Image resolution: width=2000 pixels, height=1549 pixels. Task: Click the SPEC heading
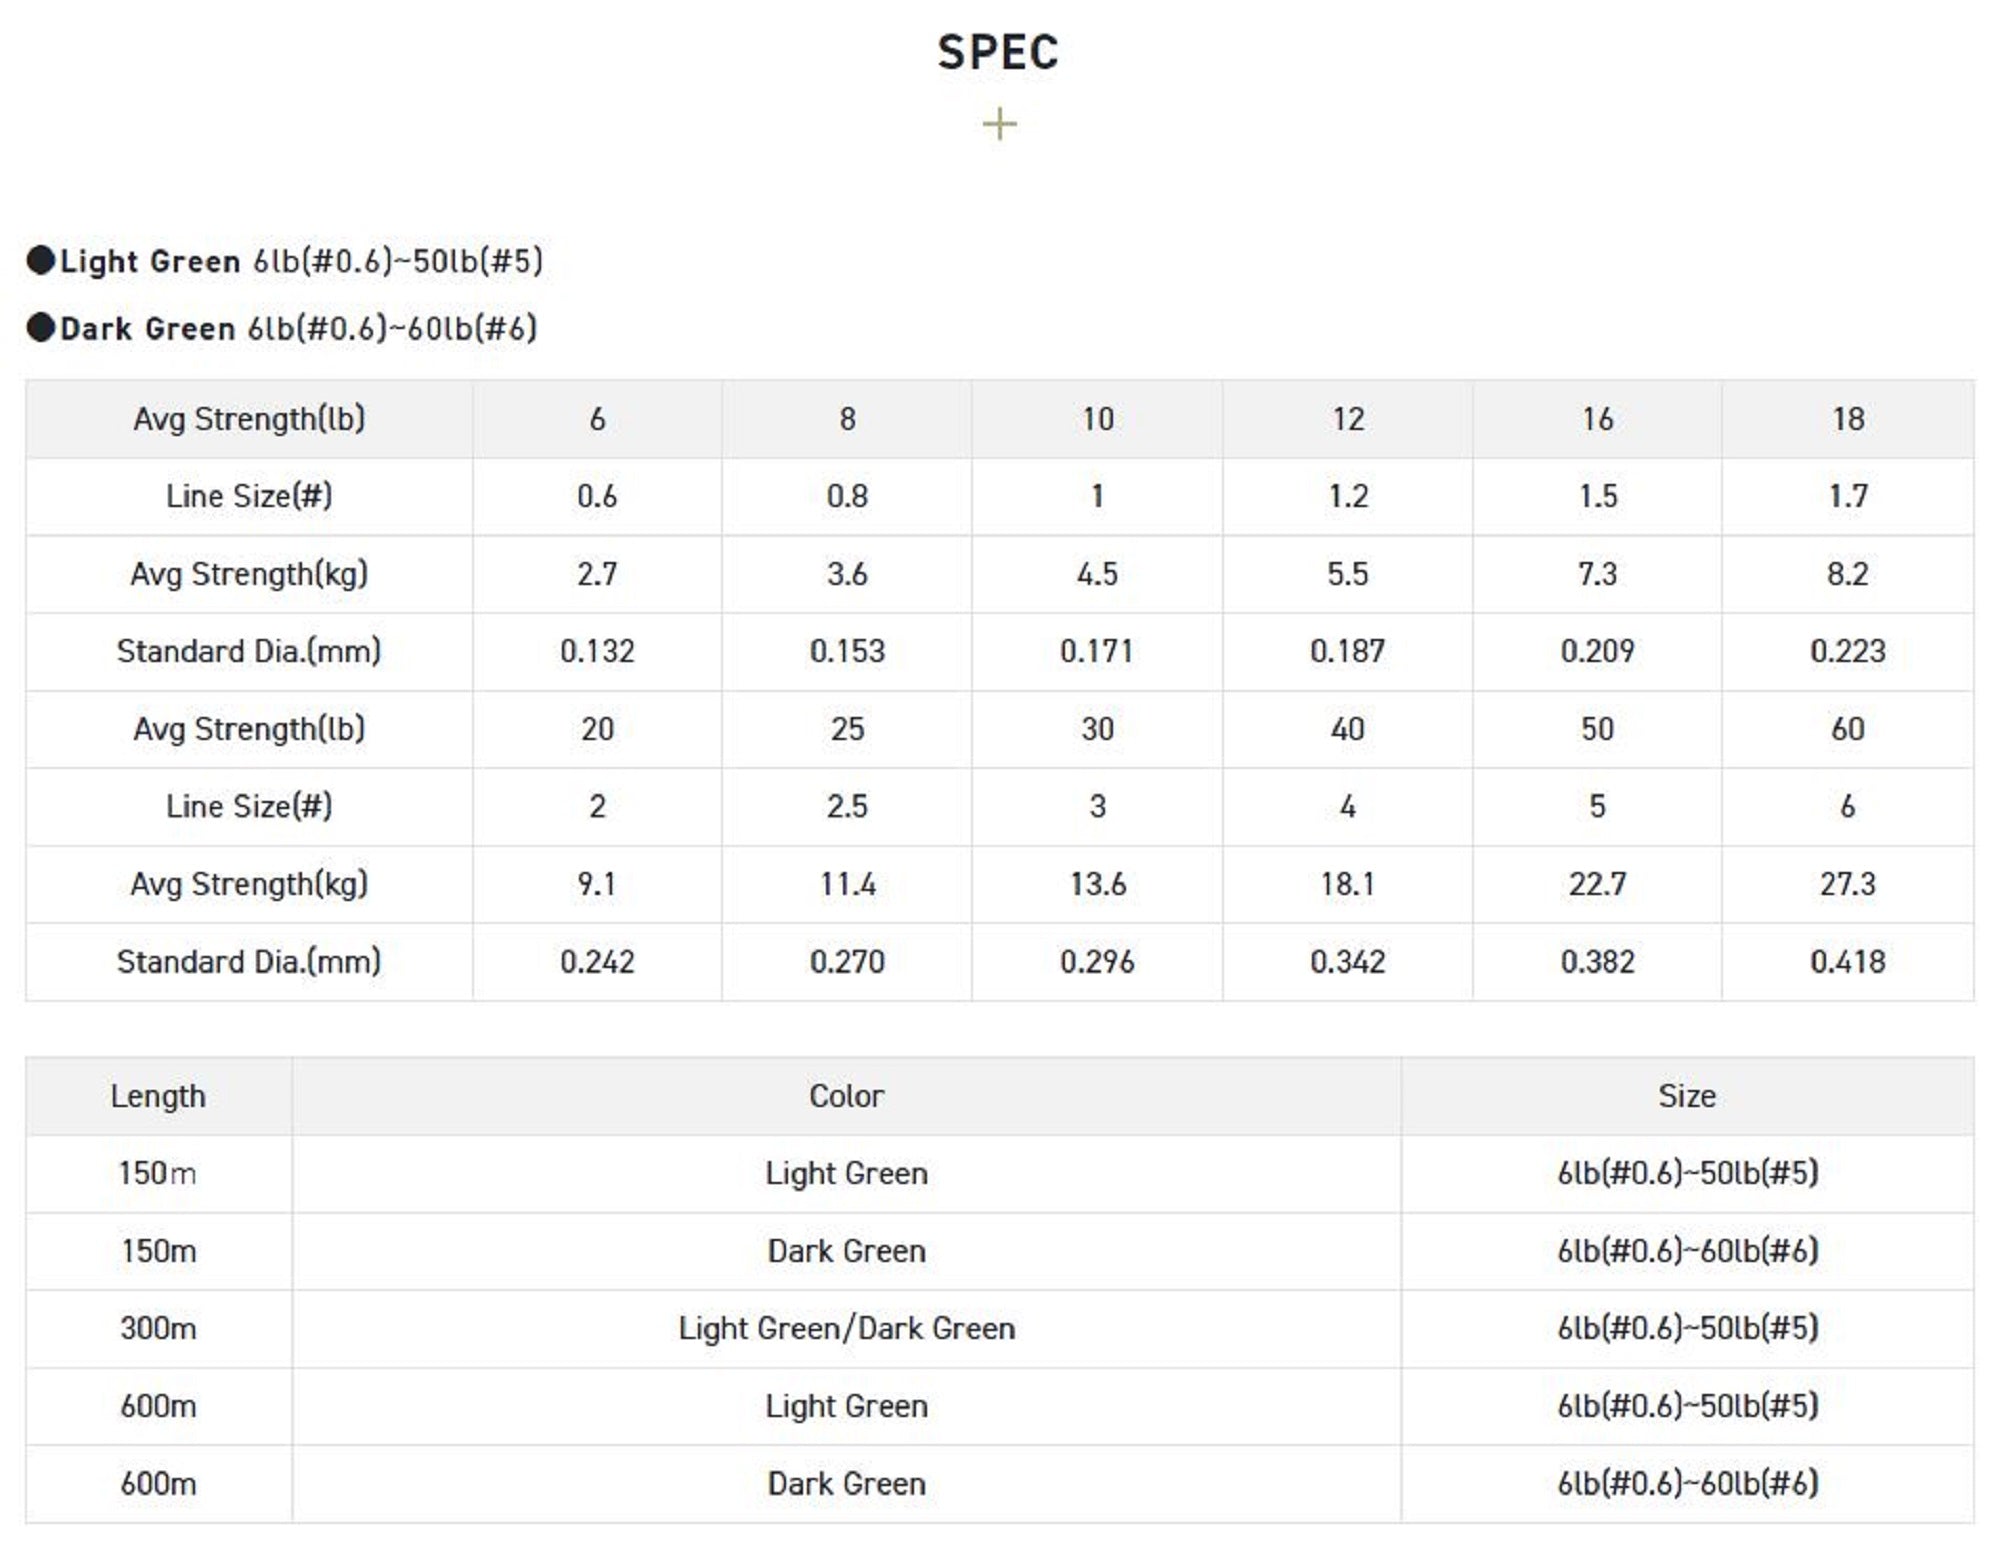click(998, 52)
